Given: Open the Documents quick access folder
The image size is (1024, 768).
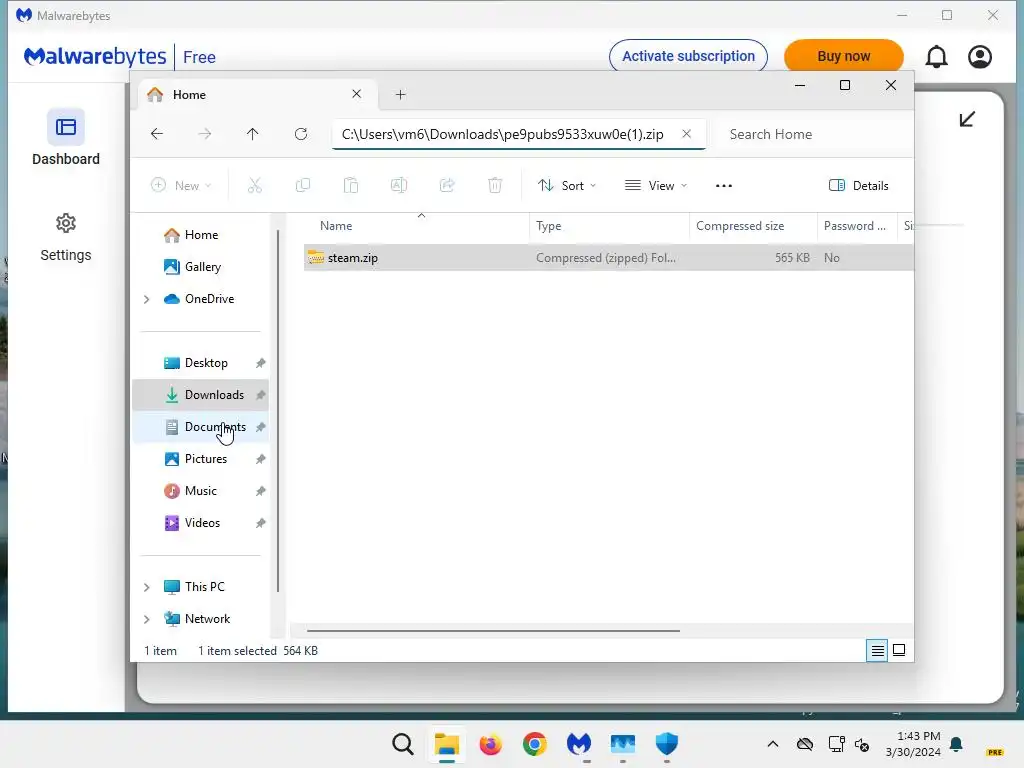Looking at the screenshot, I should [x=200, y=427].
